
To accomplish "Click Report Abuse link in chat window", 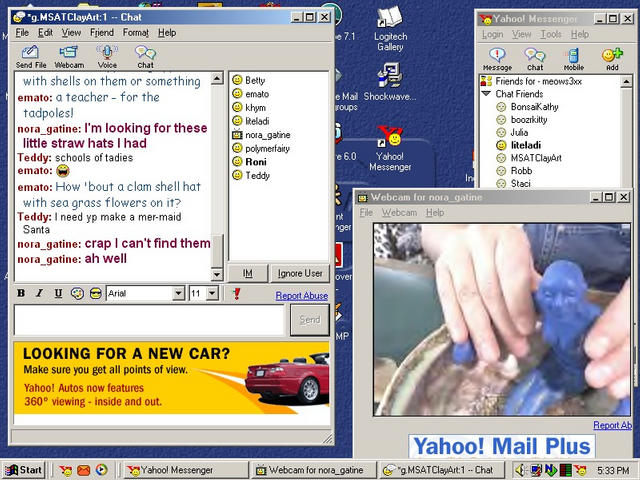I will coord(302,296).
